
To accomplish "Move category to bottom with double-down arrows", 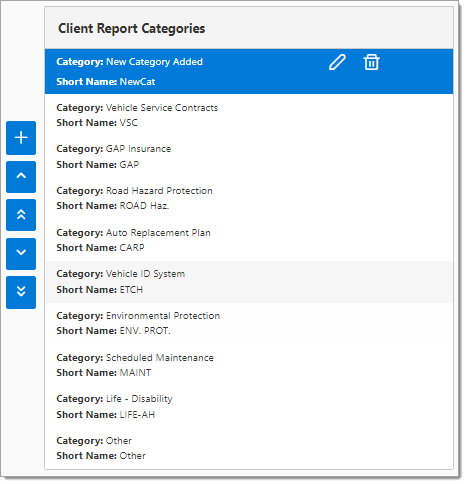I will pyautogui.click(x=21, y=292).
